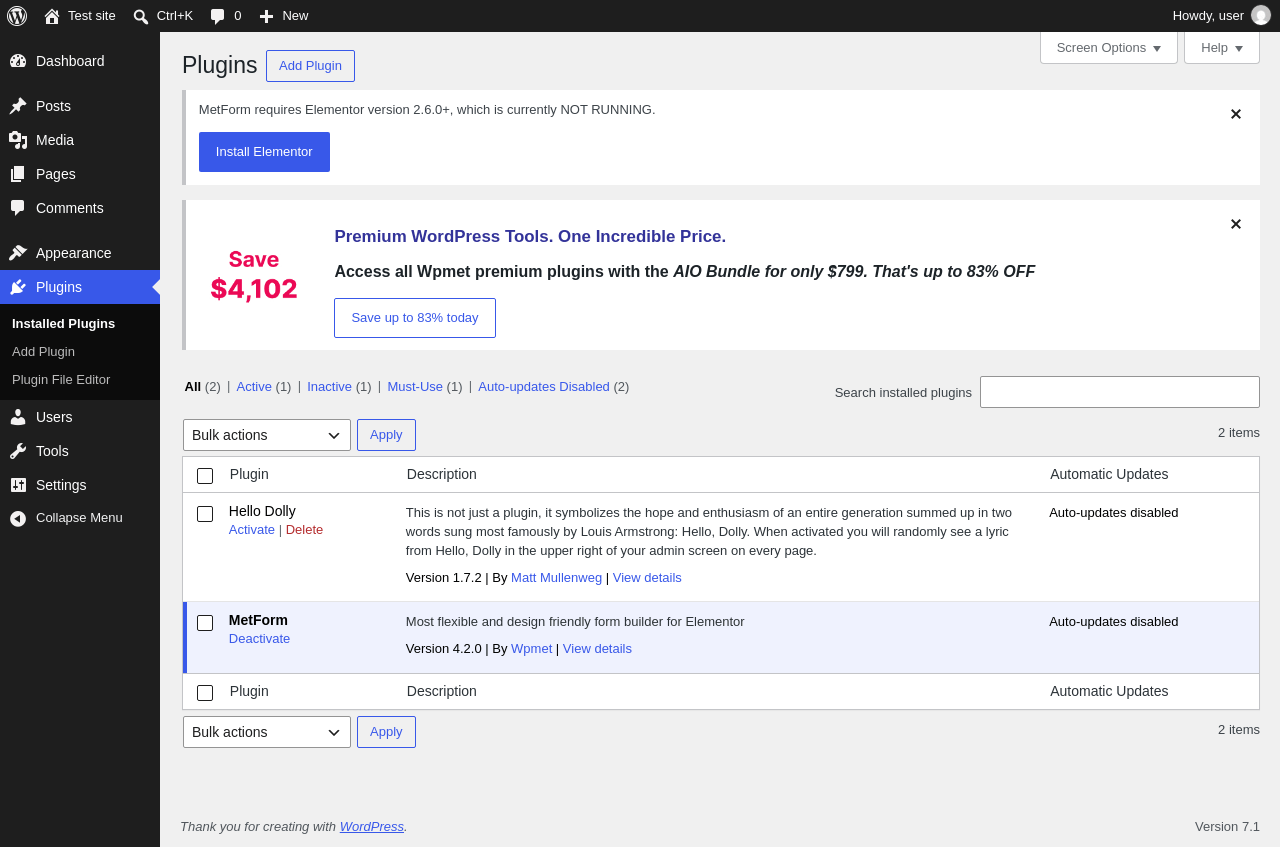
Task: Delete the Hello Dolly plugin
Action: coord(304,529)
